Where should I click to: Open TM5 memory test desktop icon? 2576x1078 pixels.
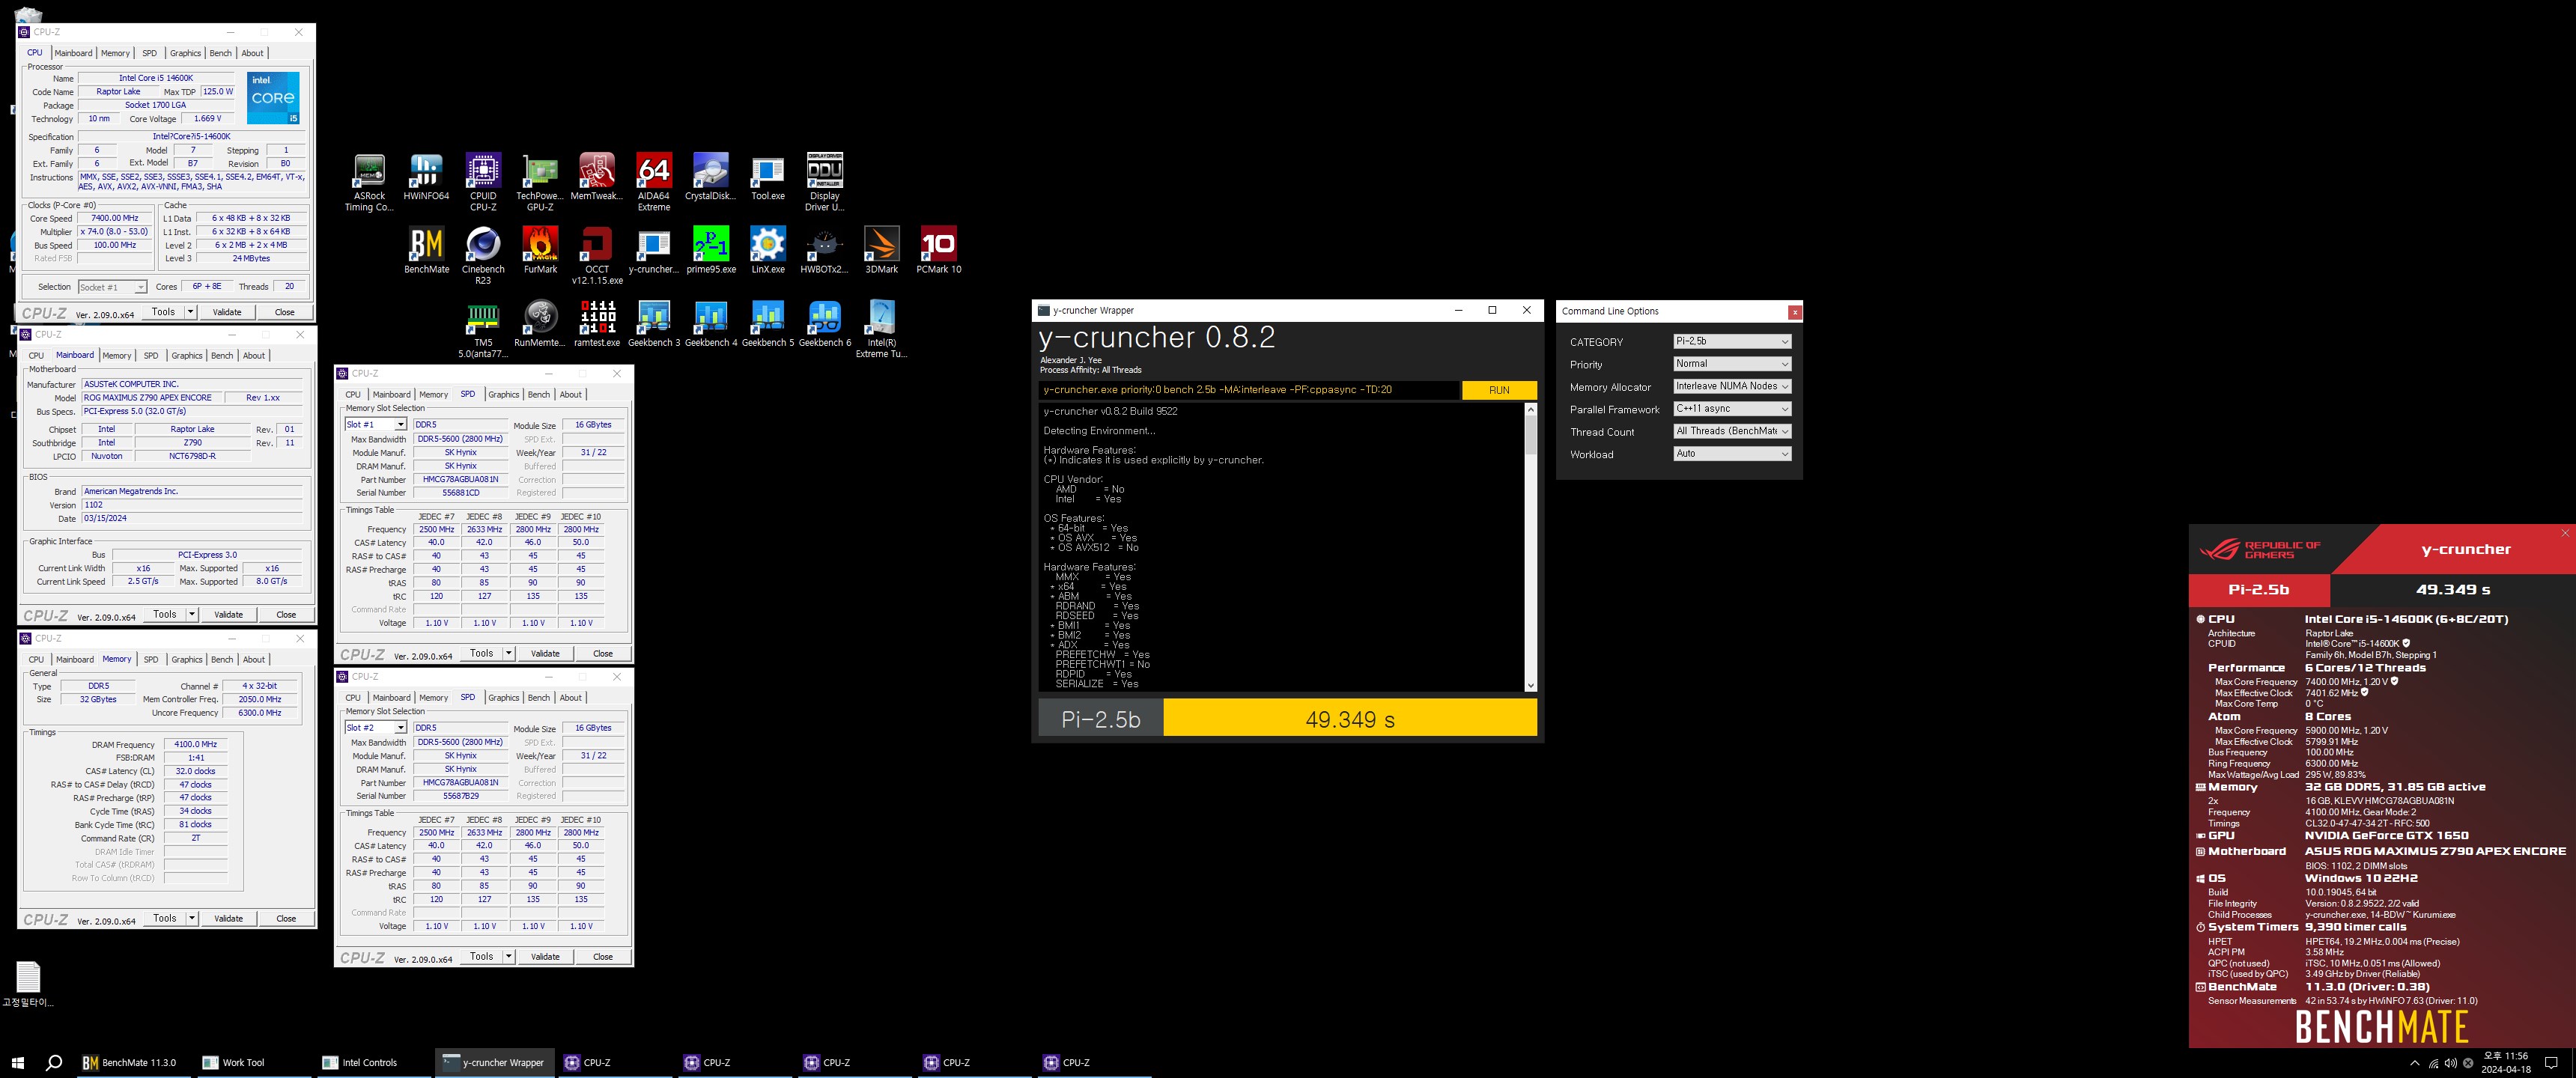(x=483, y=329)
